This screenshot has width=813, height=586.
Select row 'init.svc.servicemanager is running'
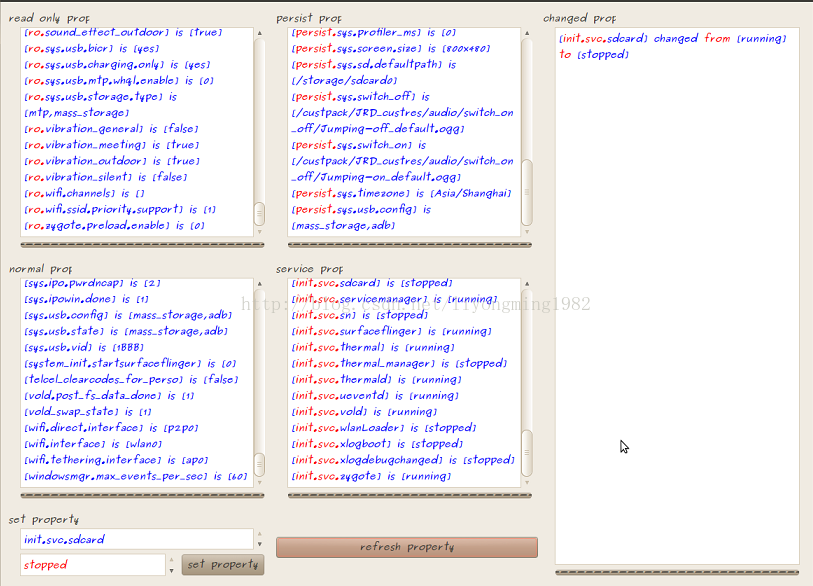[395, 299]
